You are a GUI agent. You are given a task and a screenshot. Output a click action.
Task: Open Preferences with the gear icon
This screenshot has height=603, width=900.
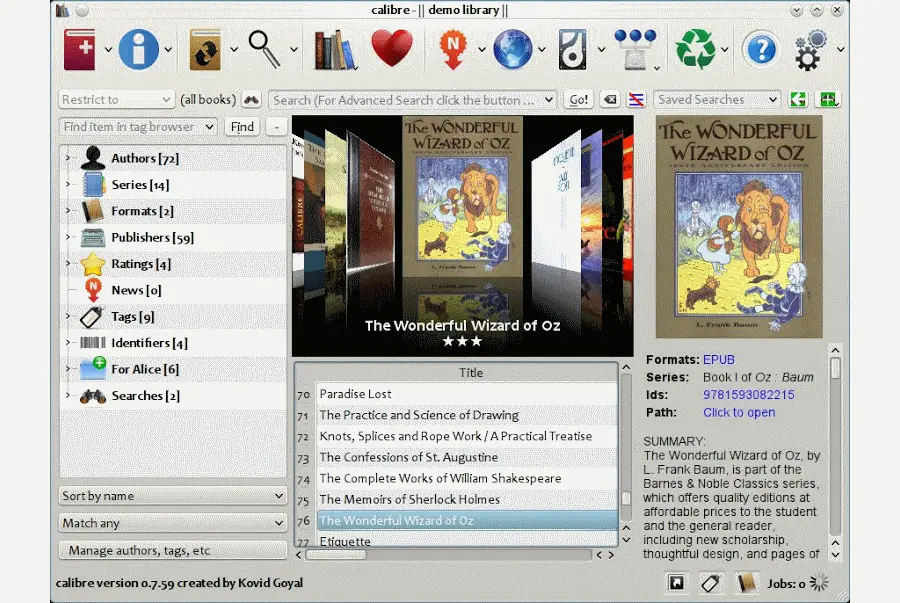810,50
